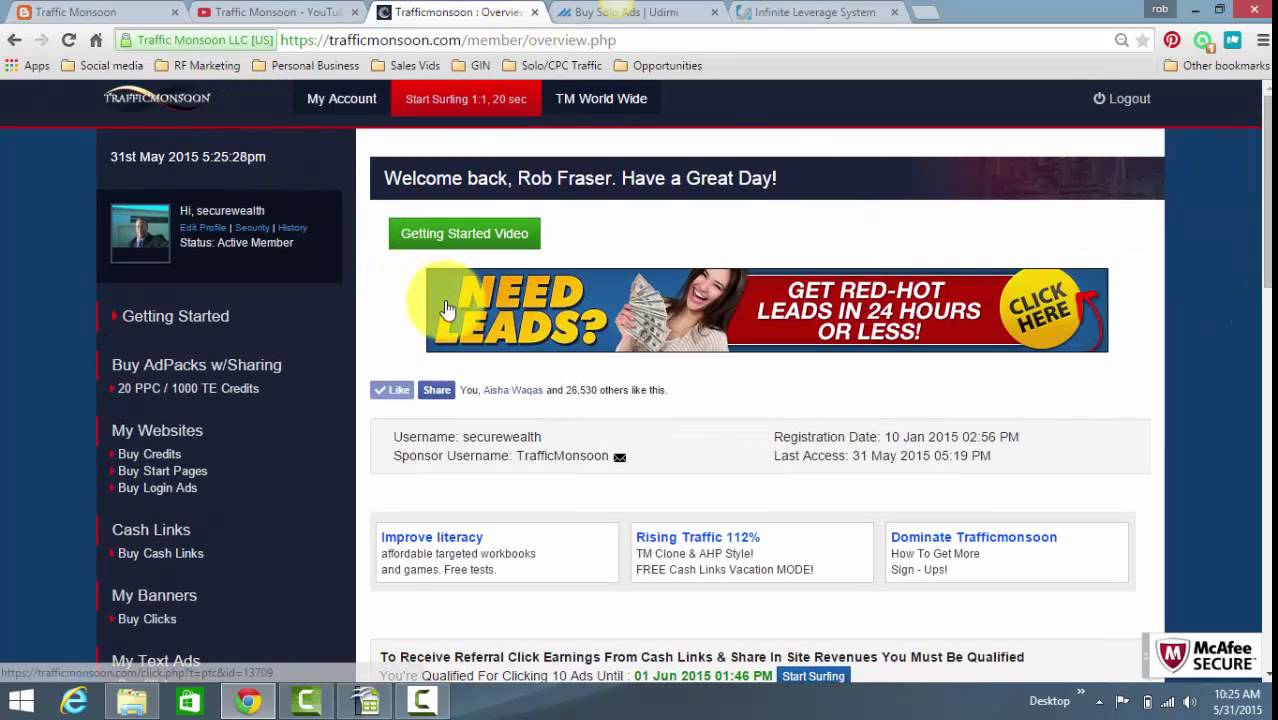The width and height of the screenshot is (1278, 720).
Task: Switch to the Infinite Leverage System tab
Action: (x=815, y=12)
